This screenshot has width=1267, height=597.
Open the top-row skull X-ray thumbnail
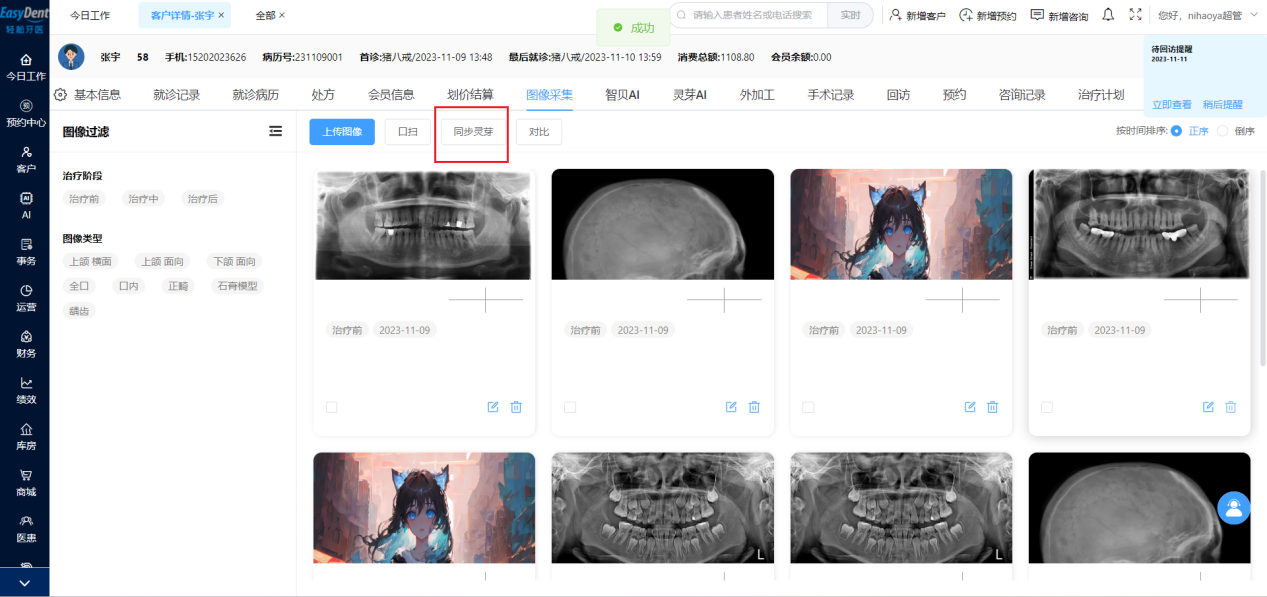tap(663, 224)
